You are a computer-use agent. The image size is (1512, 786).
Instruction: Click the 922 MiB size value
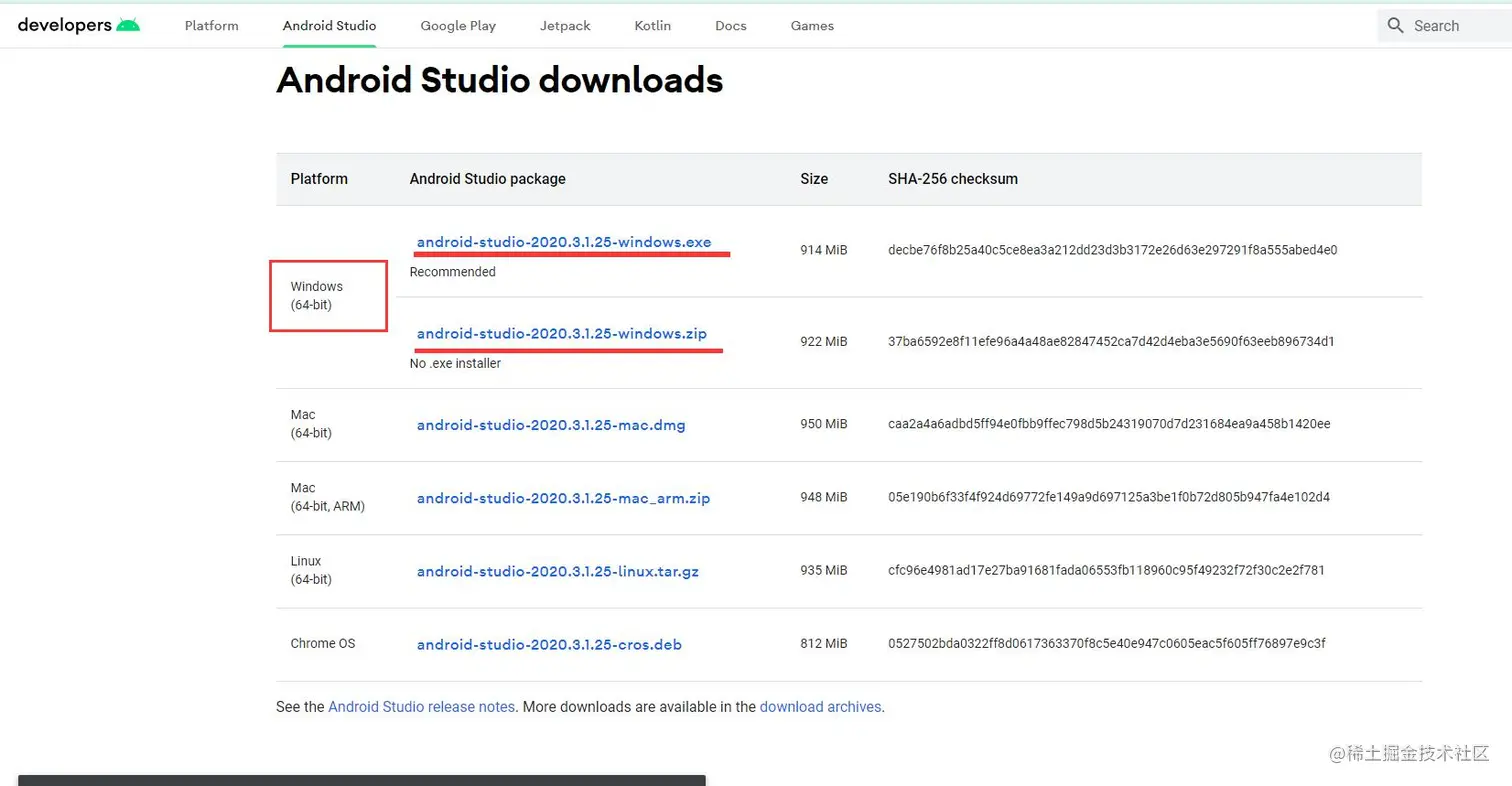tap(824, 342)
